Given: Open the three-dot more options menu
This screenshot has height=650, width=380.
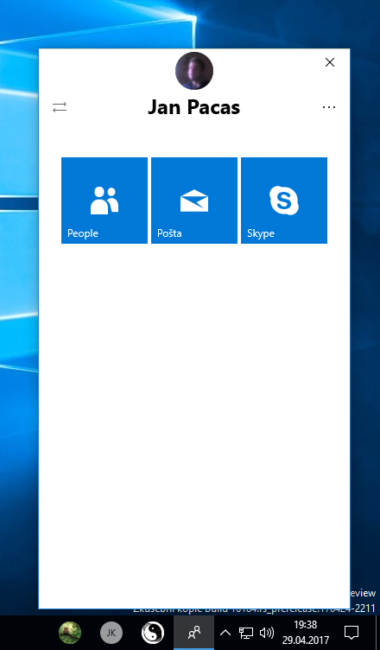Looking at the screenshot, I should (329, 107).
